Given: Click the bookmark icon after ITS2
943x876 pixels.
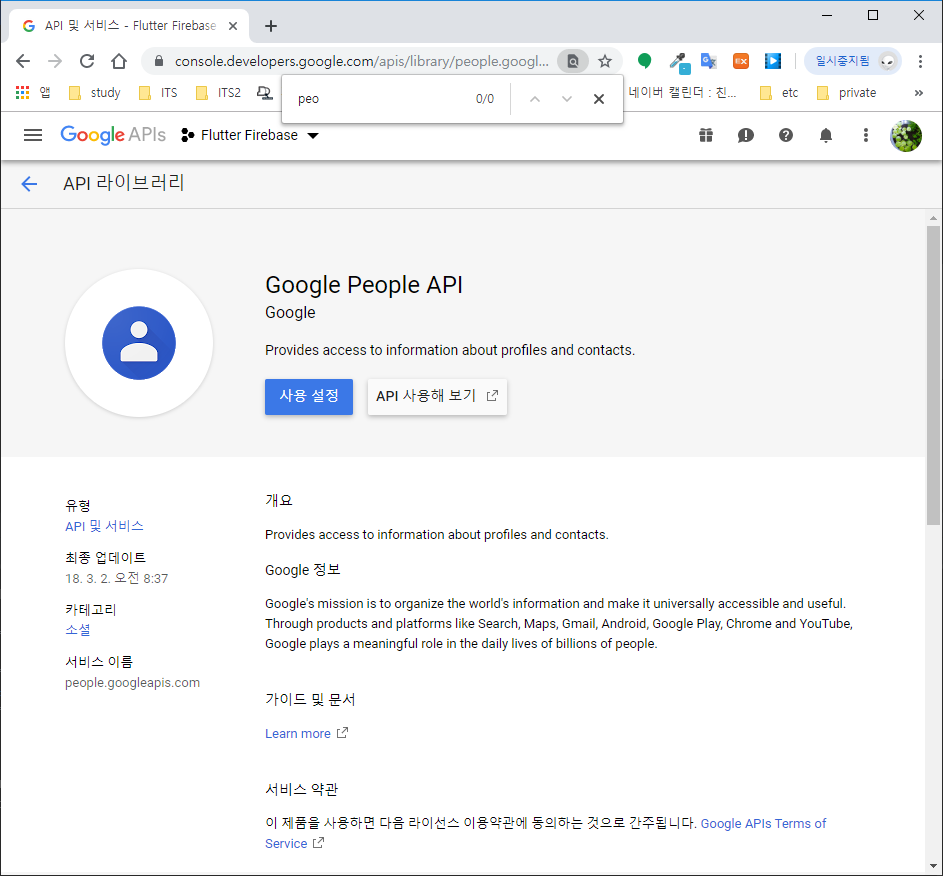Looking at the screenshot, I should [x=265, y=93].
